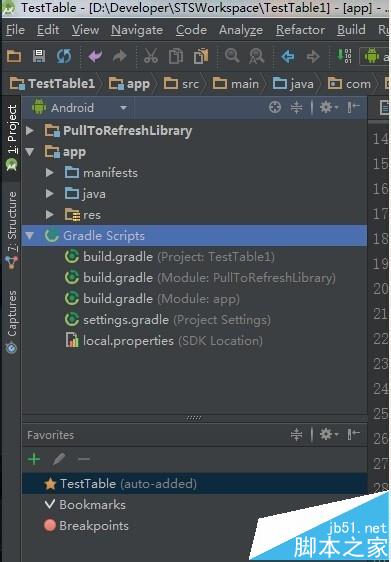Navigate Forward with gray arrow
This screenshot has width=391, height=562.
[313, 56]
